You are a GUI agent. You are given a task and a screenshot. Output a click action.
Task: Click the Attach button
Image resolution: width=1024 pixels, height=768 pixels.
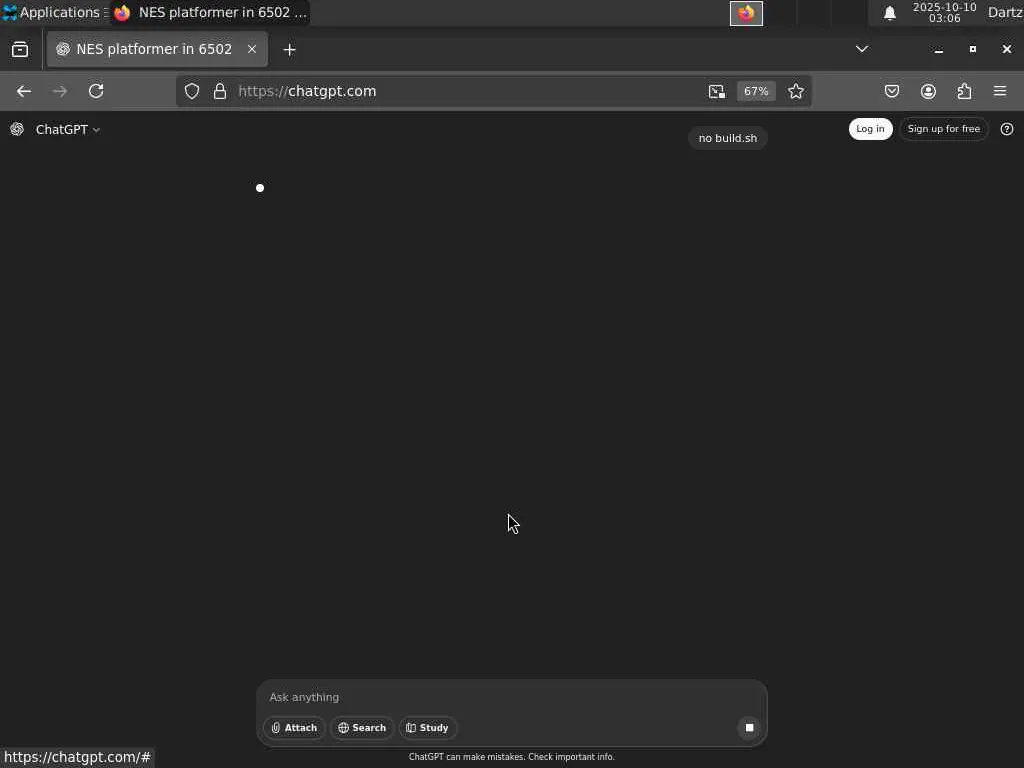tap(295, 728)
